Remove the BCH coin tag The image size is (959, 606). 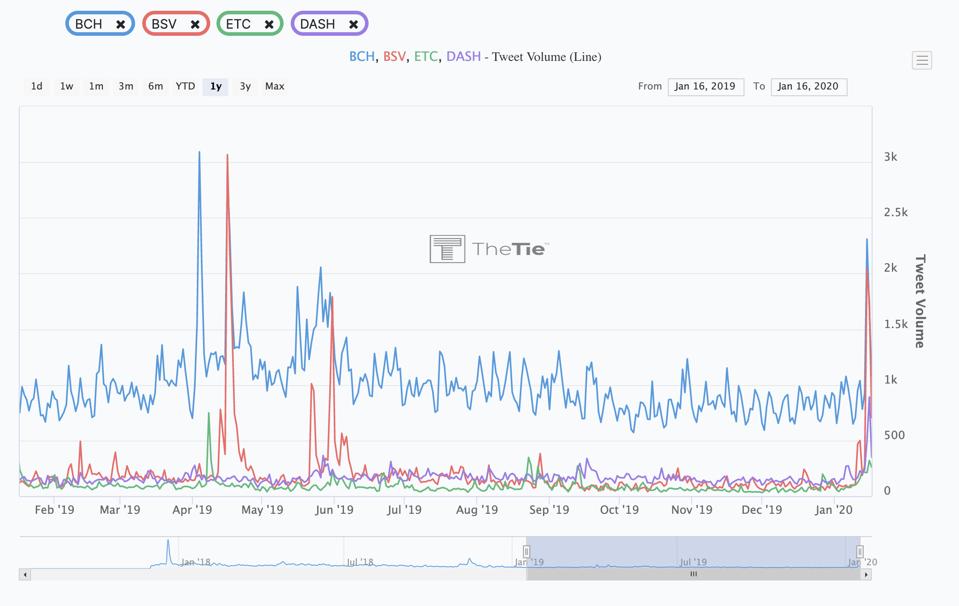[x=120, y=24]
